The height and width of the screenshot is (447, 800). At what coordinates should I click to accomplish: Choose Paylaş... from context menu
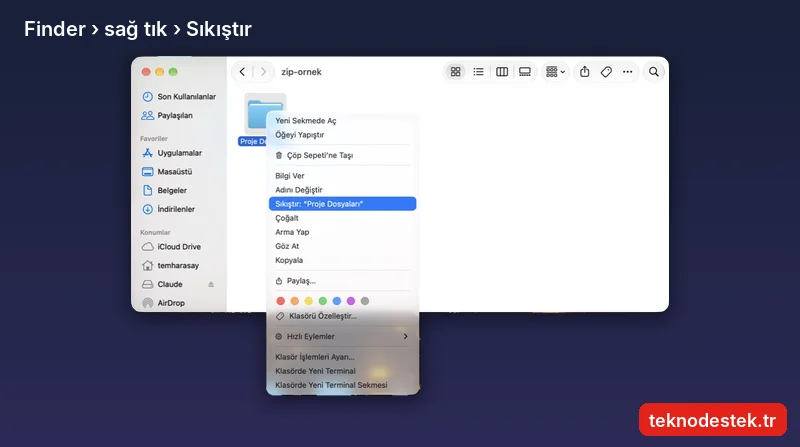click(x=342, y=281)
